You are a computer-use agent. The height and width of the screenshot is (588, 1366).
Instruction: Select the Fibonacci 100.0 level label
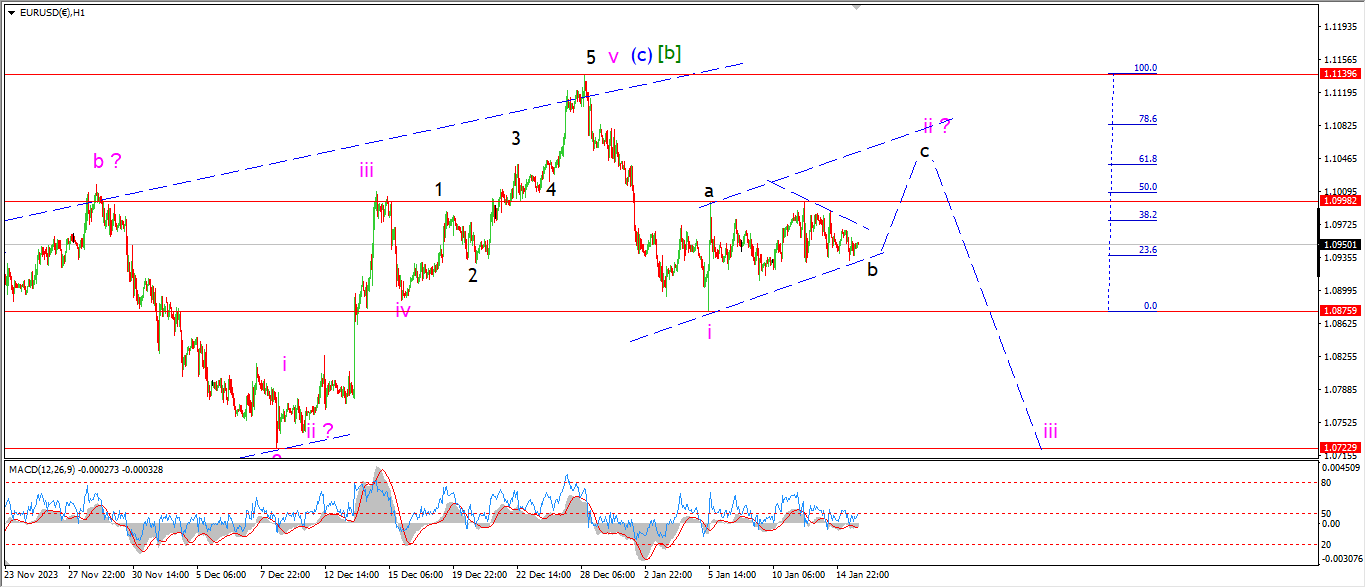click(1145, 68)
